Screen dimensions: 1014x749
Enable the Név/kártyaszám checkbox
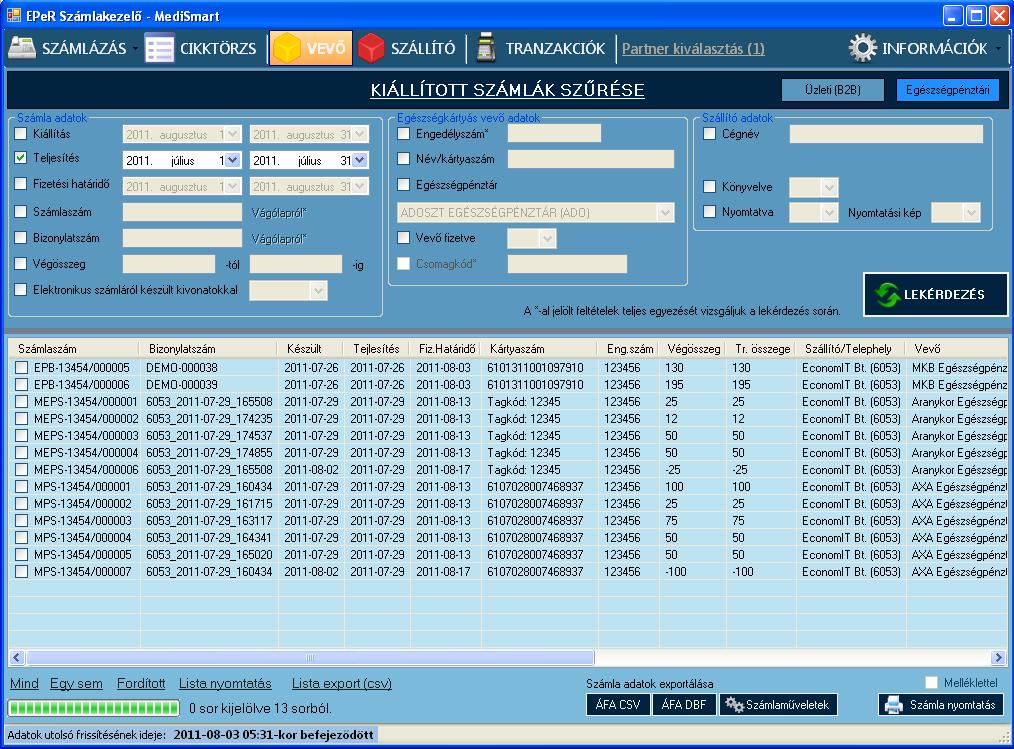point(404,158)
